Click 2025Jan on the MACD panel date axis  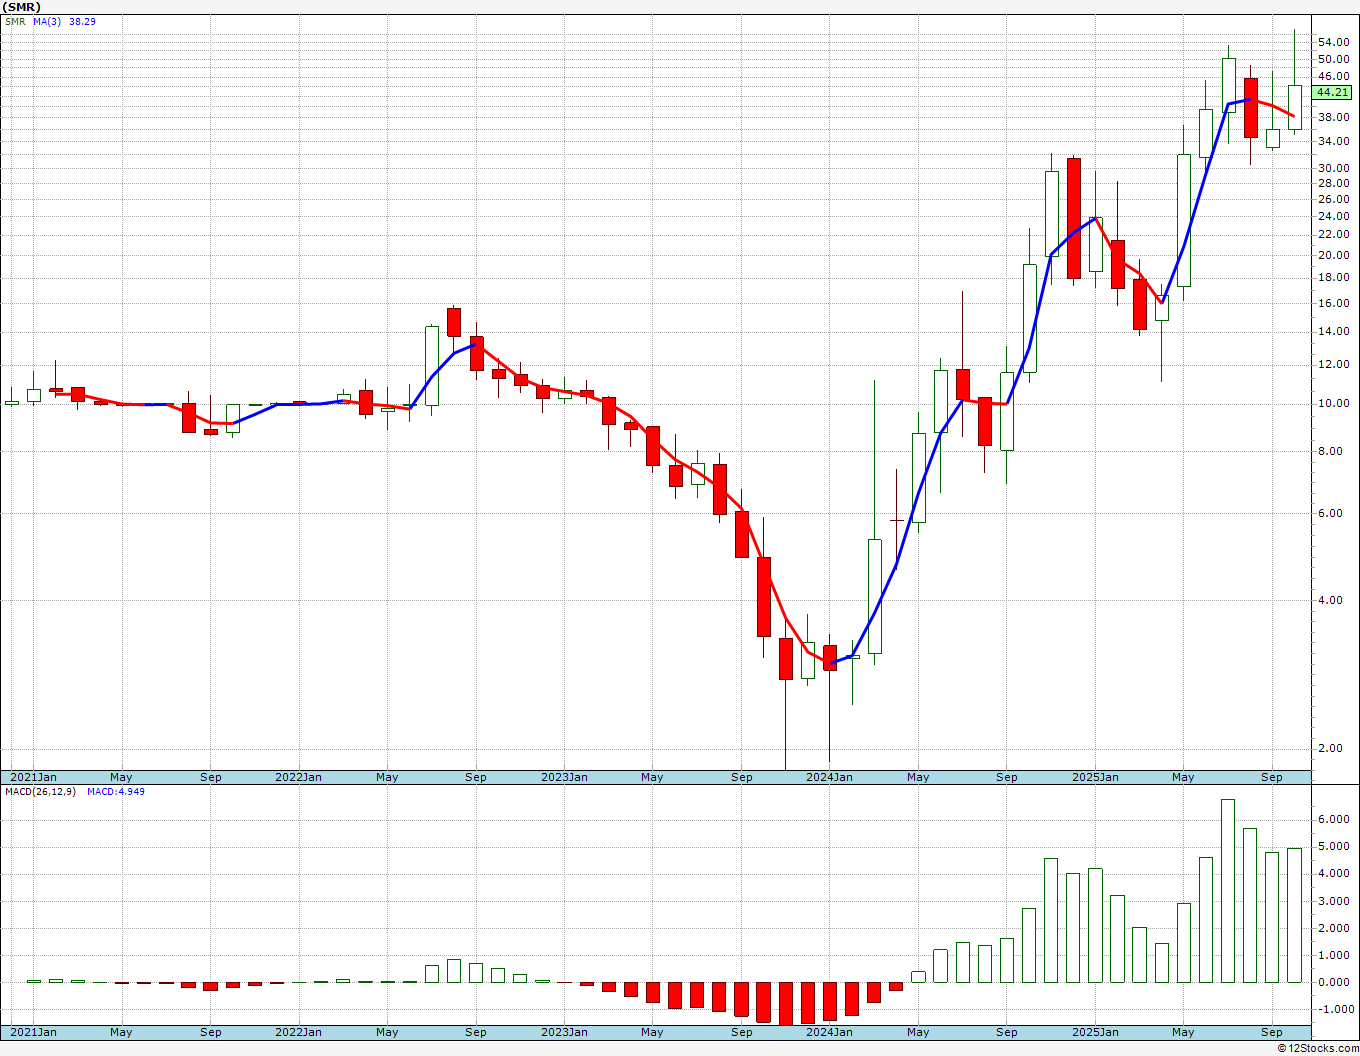coord(1095,1032)
